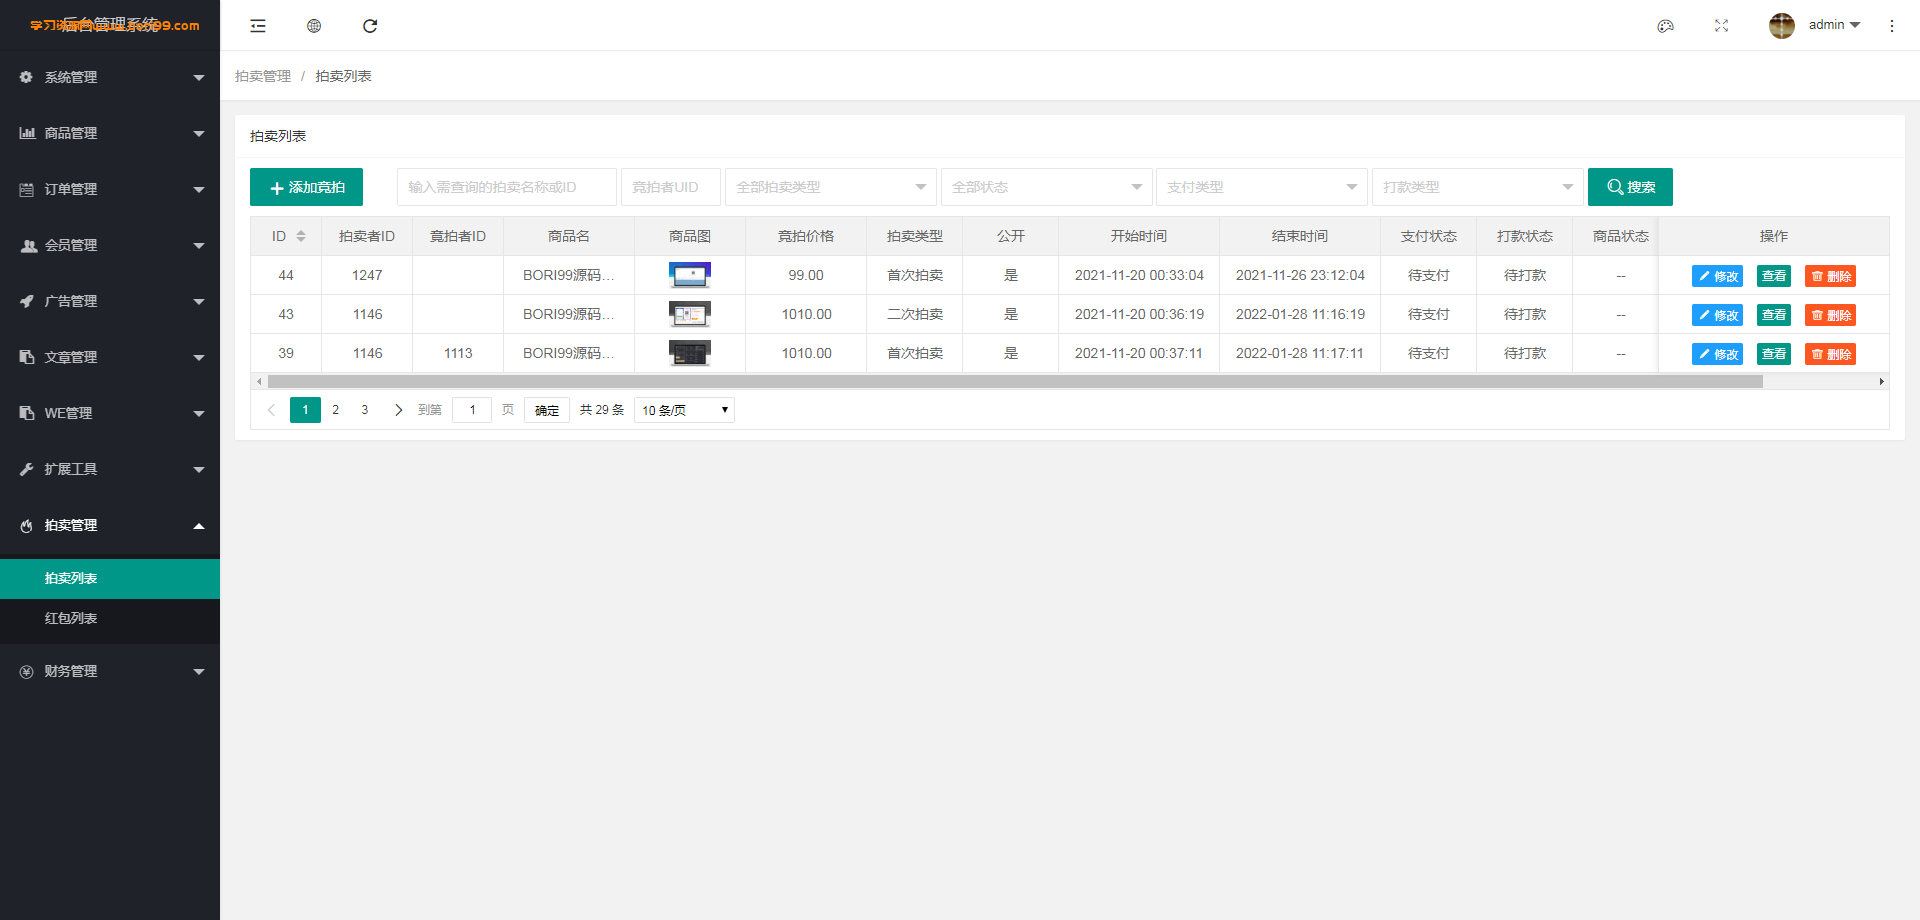
Task: Open the website globe icon in the header
Action: pyautogui.click(x=314, y=26)
